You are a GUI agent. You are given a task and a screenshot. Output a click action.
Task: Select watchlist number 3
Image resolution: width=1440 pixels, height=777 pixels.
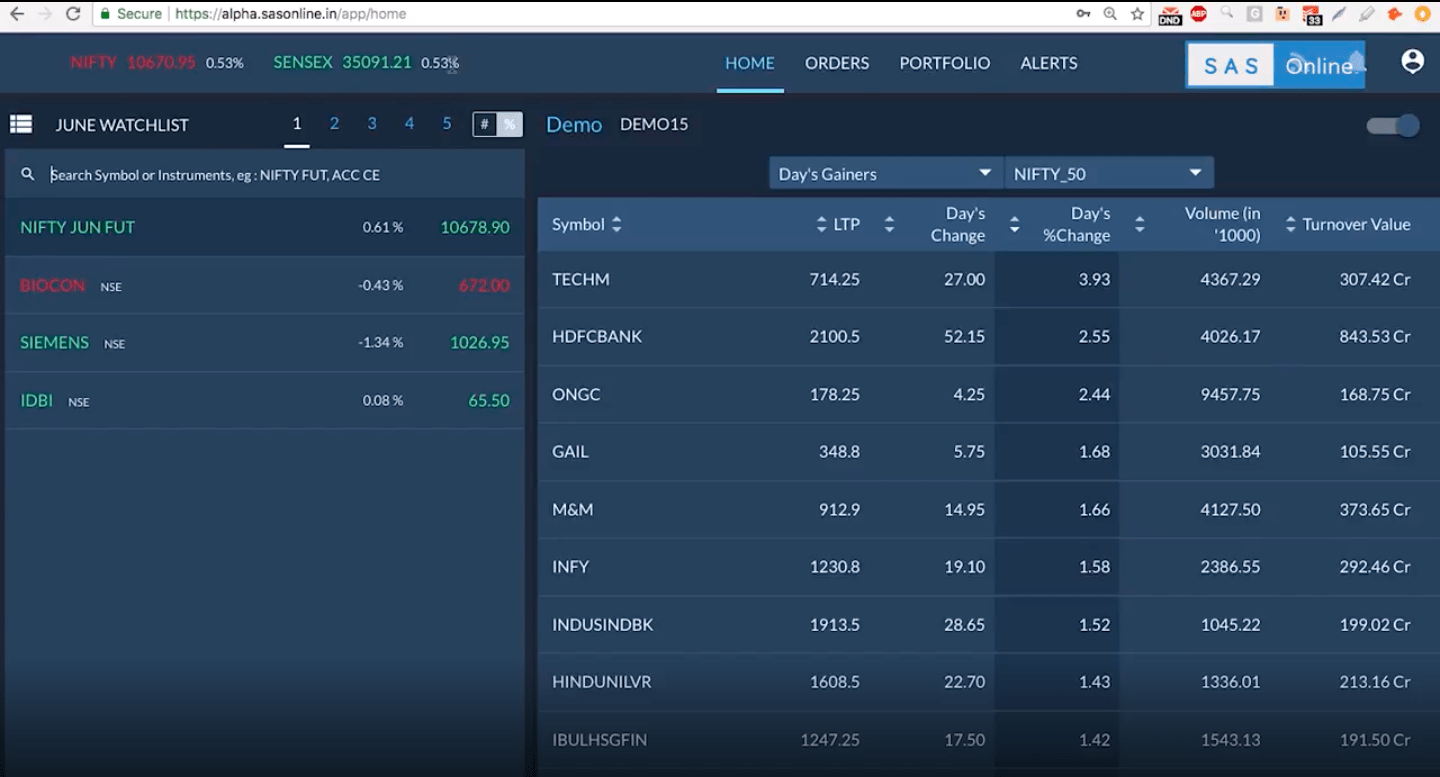[371, 123]
